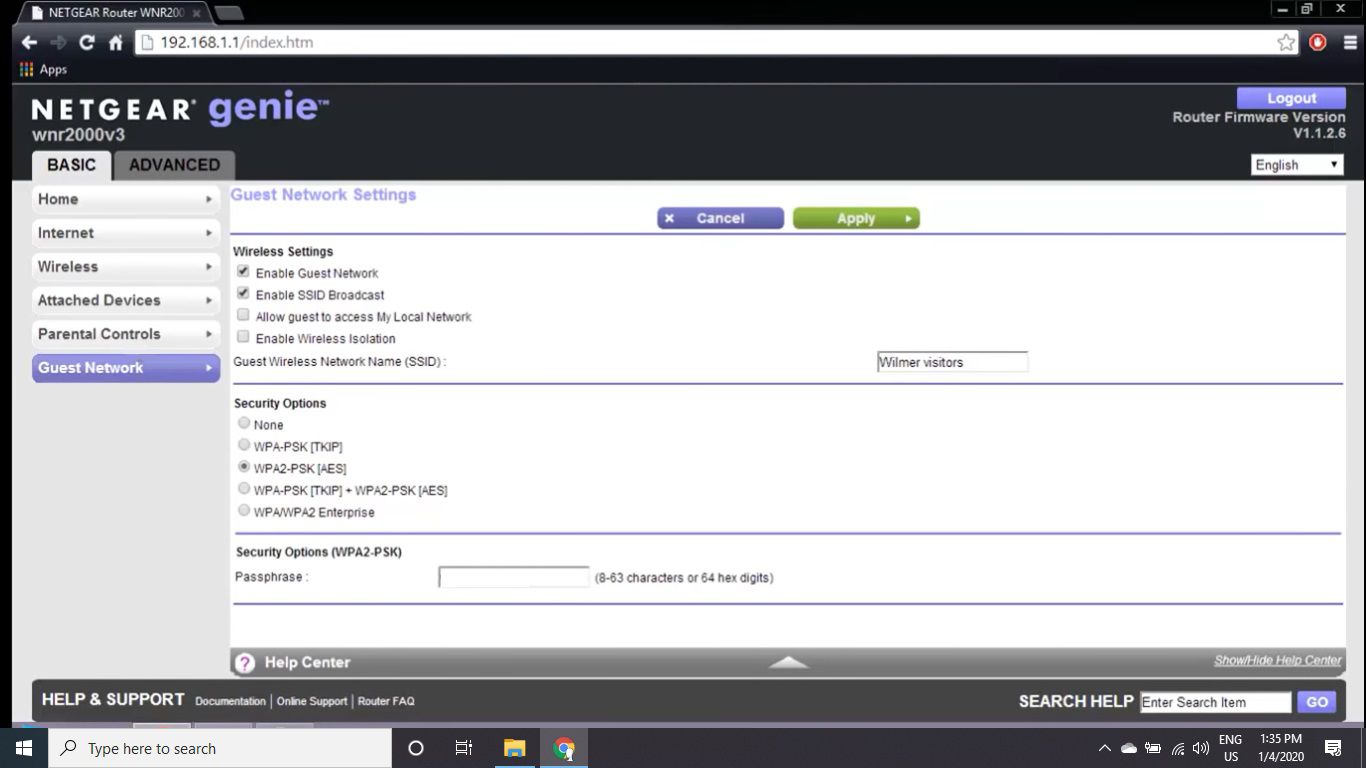This screenshot has width=1366, height=768.
Task: Open the Wireless sidebar item
Action: (x=126, y=267)
